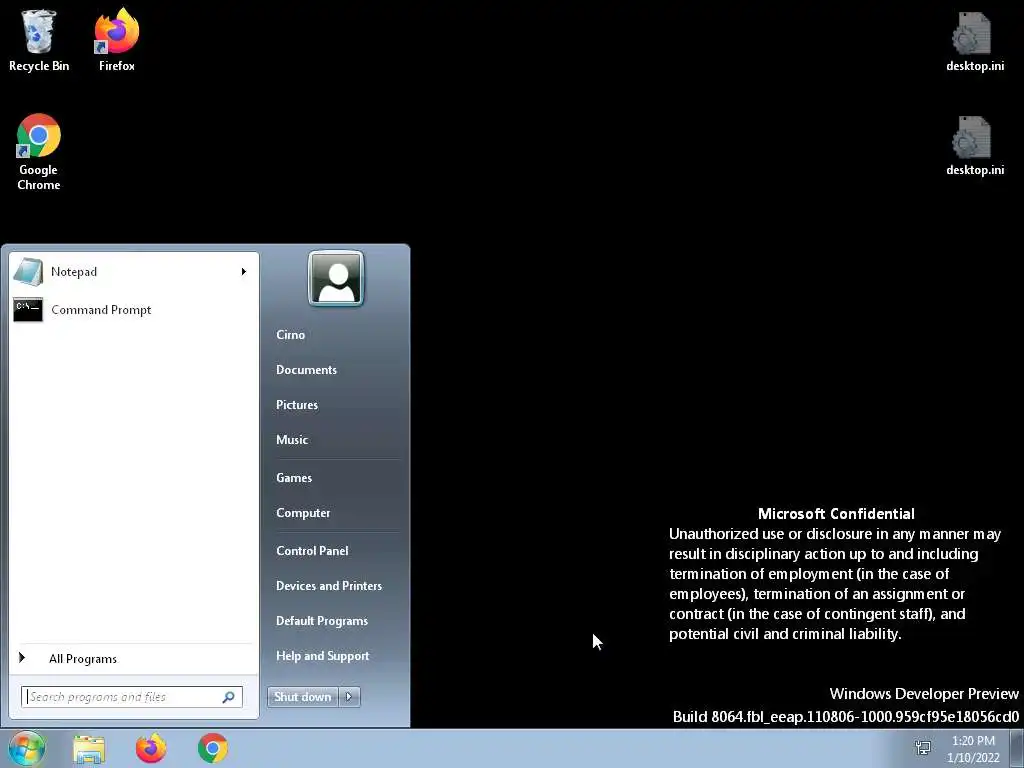Expand Notepad recent files arrow
The height and width of the screenshot is (768, 1024).
[x=244, y=272]
